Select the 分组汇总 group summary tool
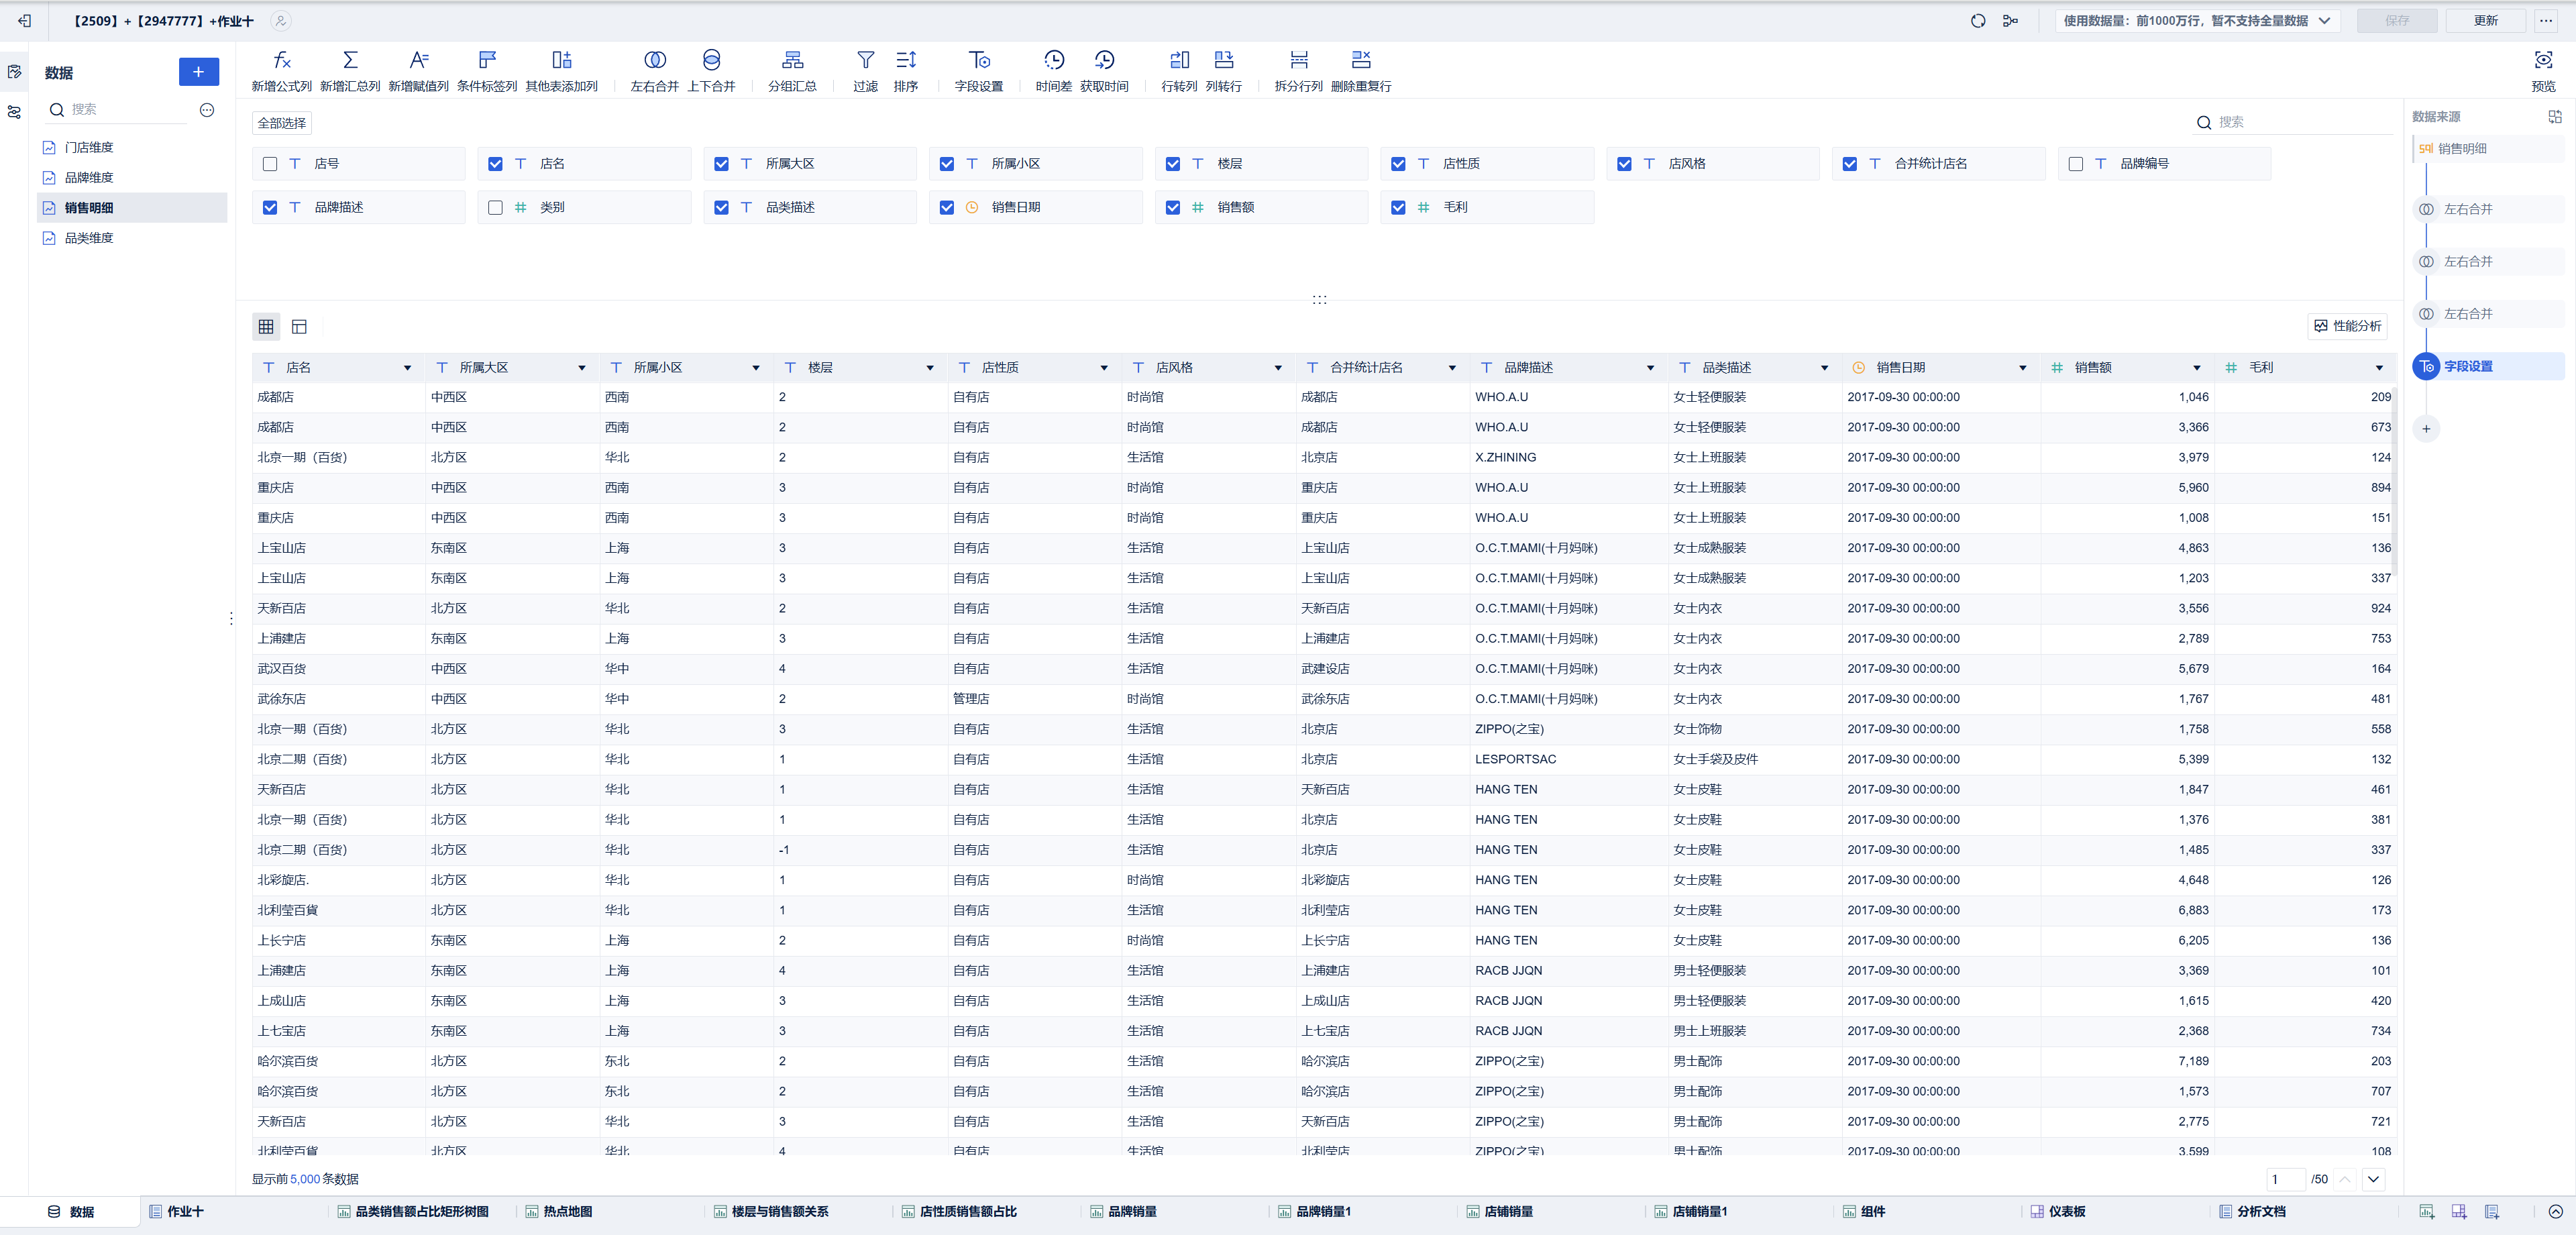Image resolution: width=2576 pixels, height=1235 pixels. coord(792,61)
